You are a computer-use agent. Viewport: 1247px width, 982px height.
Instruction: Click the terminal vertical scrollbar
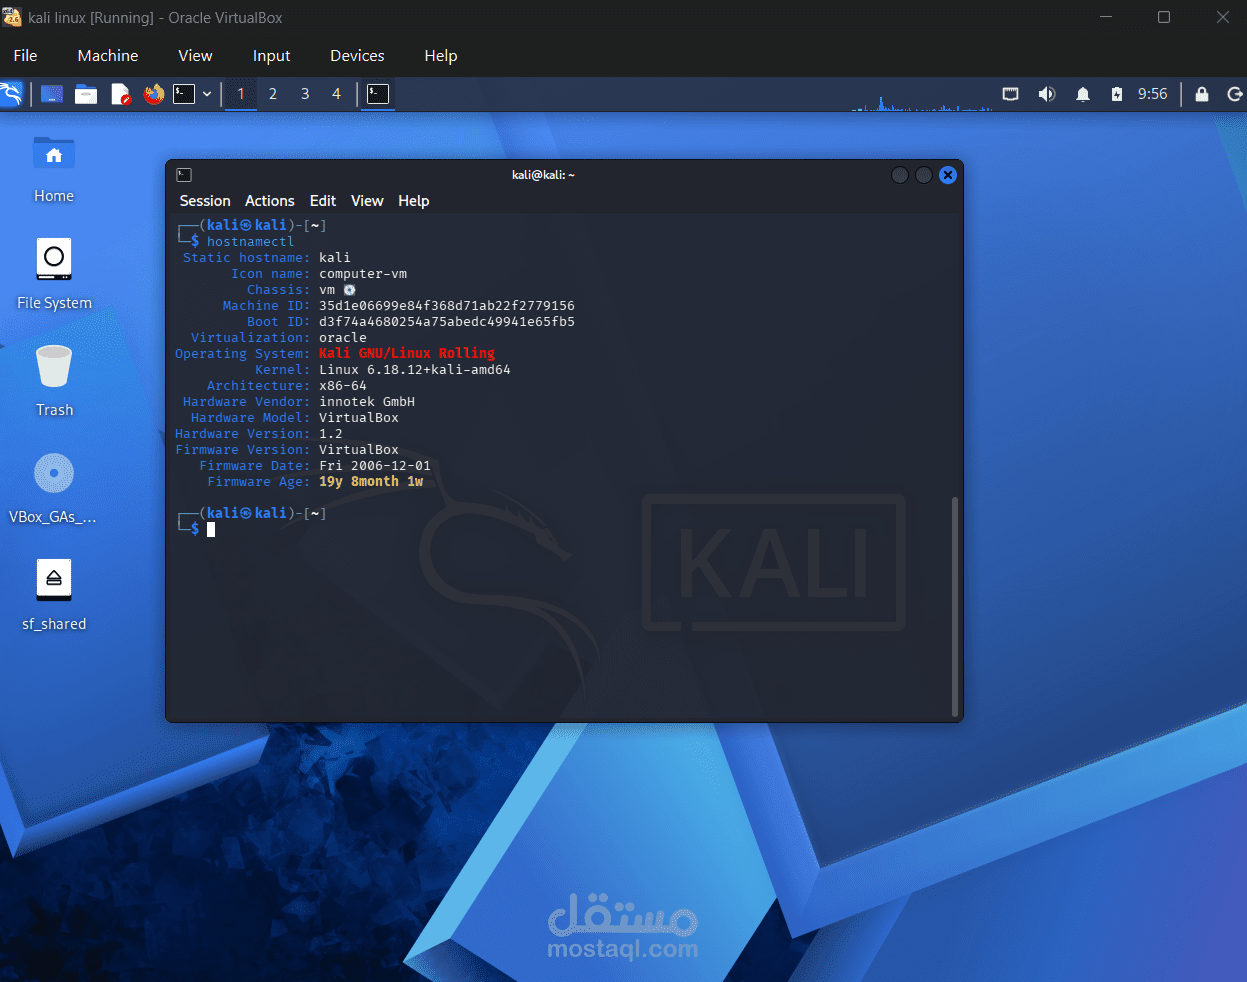(955, 605)
